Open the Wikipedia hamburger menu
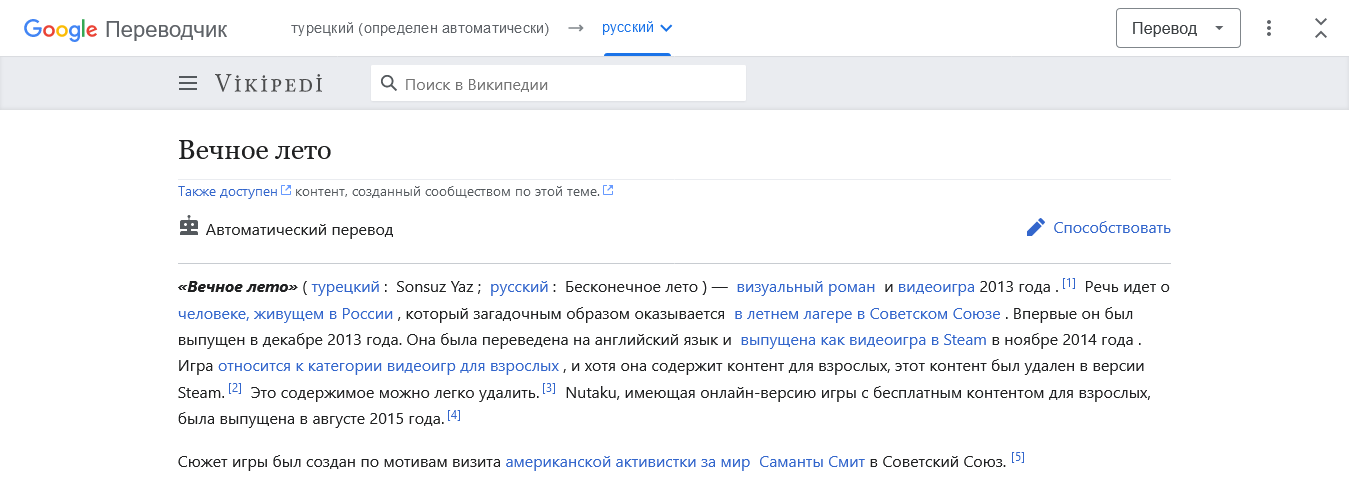 pos(188,84)
